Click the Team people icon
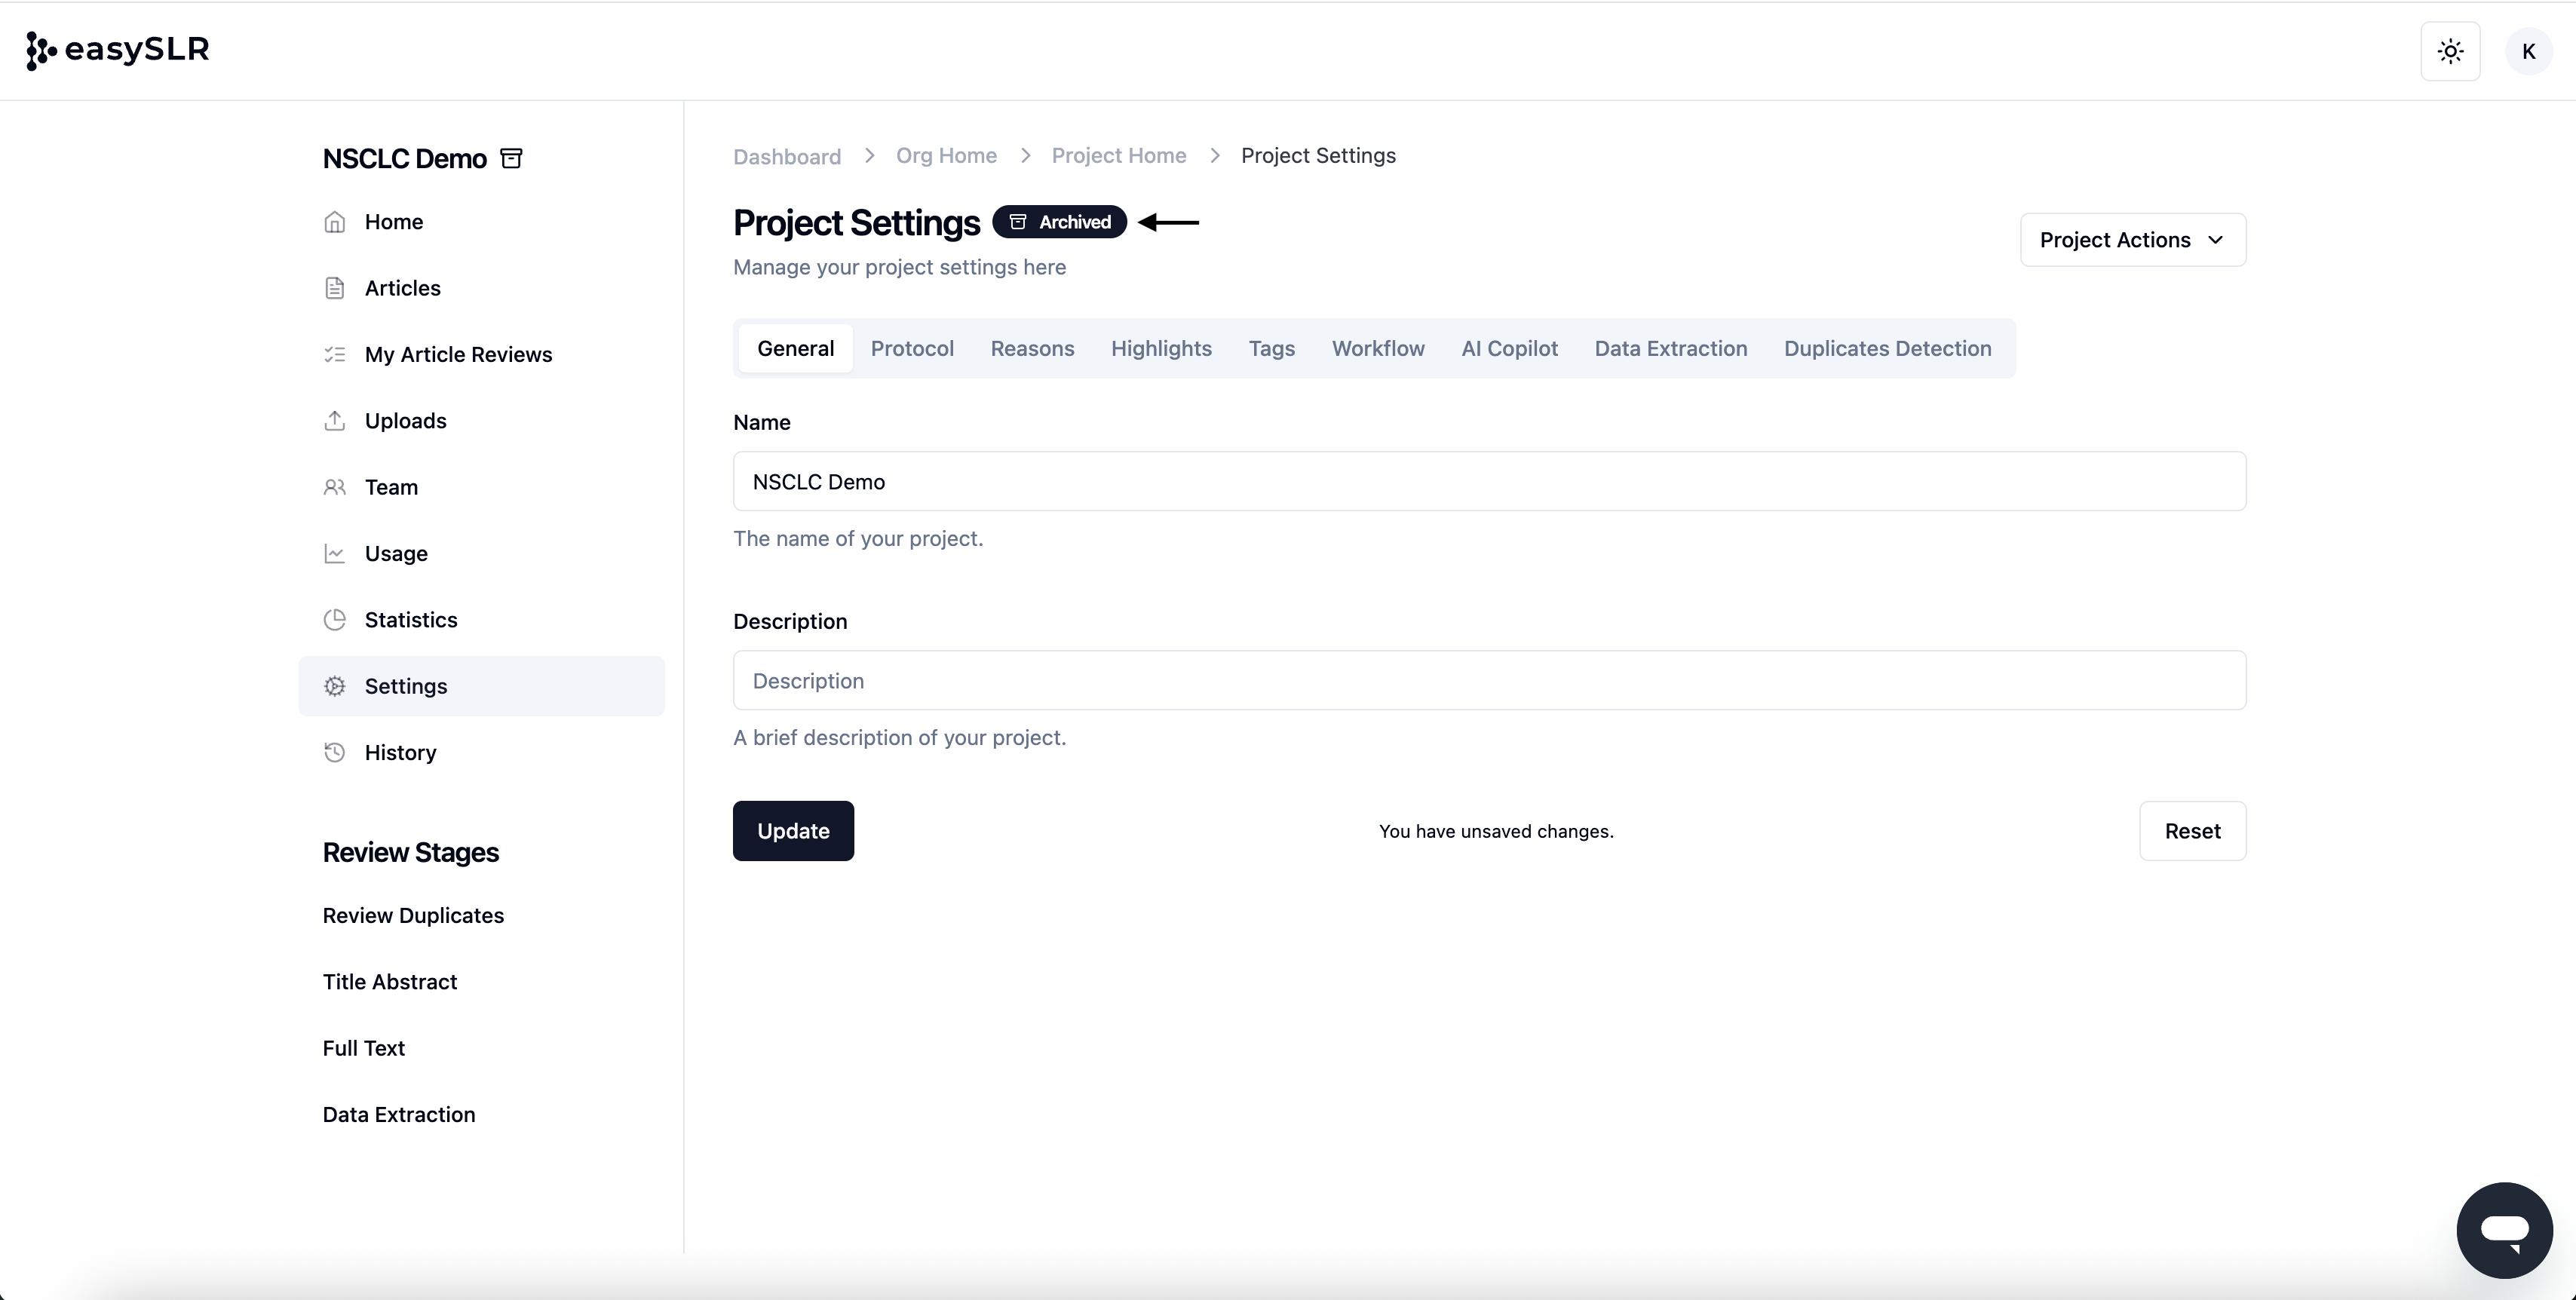The image size is (2576, 1300). click(x=335, y=487)
